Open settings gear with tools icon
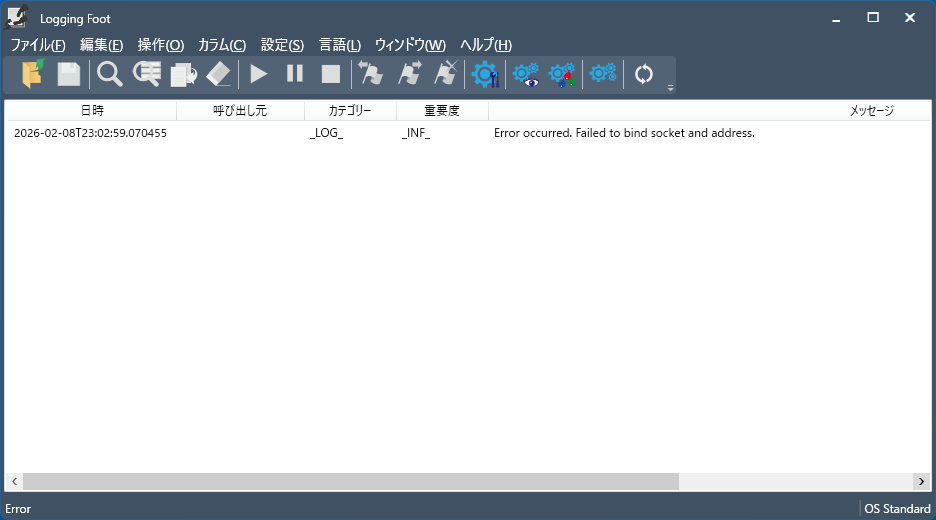The image size is (936, 520). 485,74
